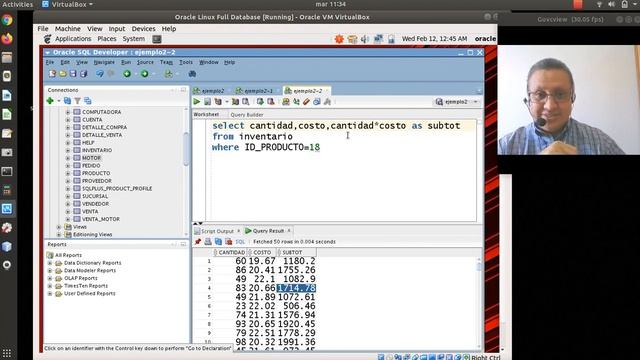The height and width of the screenshot is (360, 640).
Task: Open the Navigate menu in SQL Developer
Action: (104, 62)
